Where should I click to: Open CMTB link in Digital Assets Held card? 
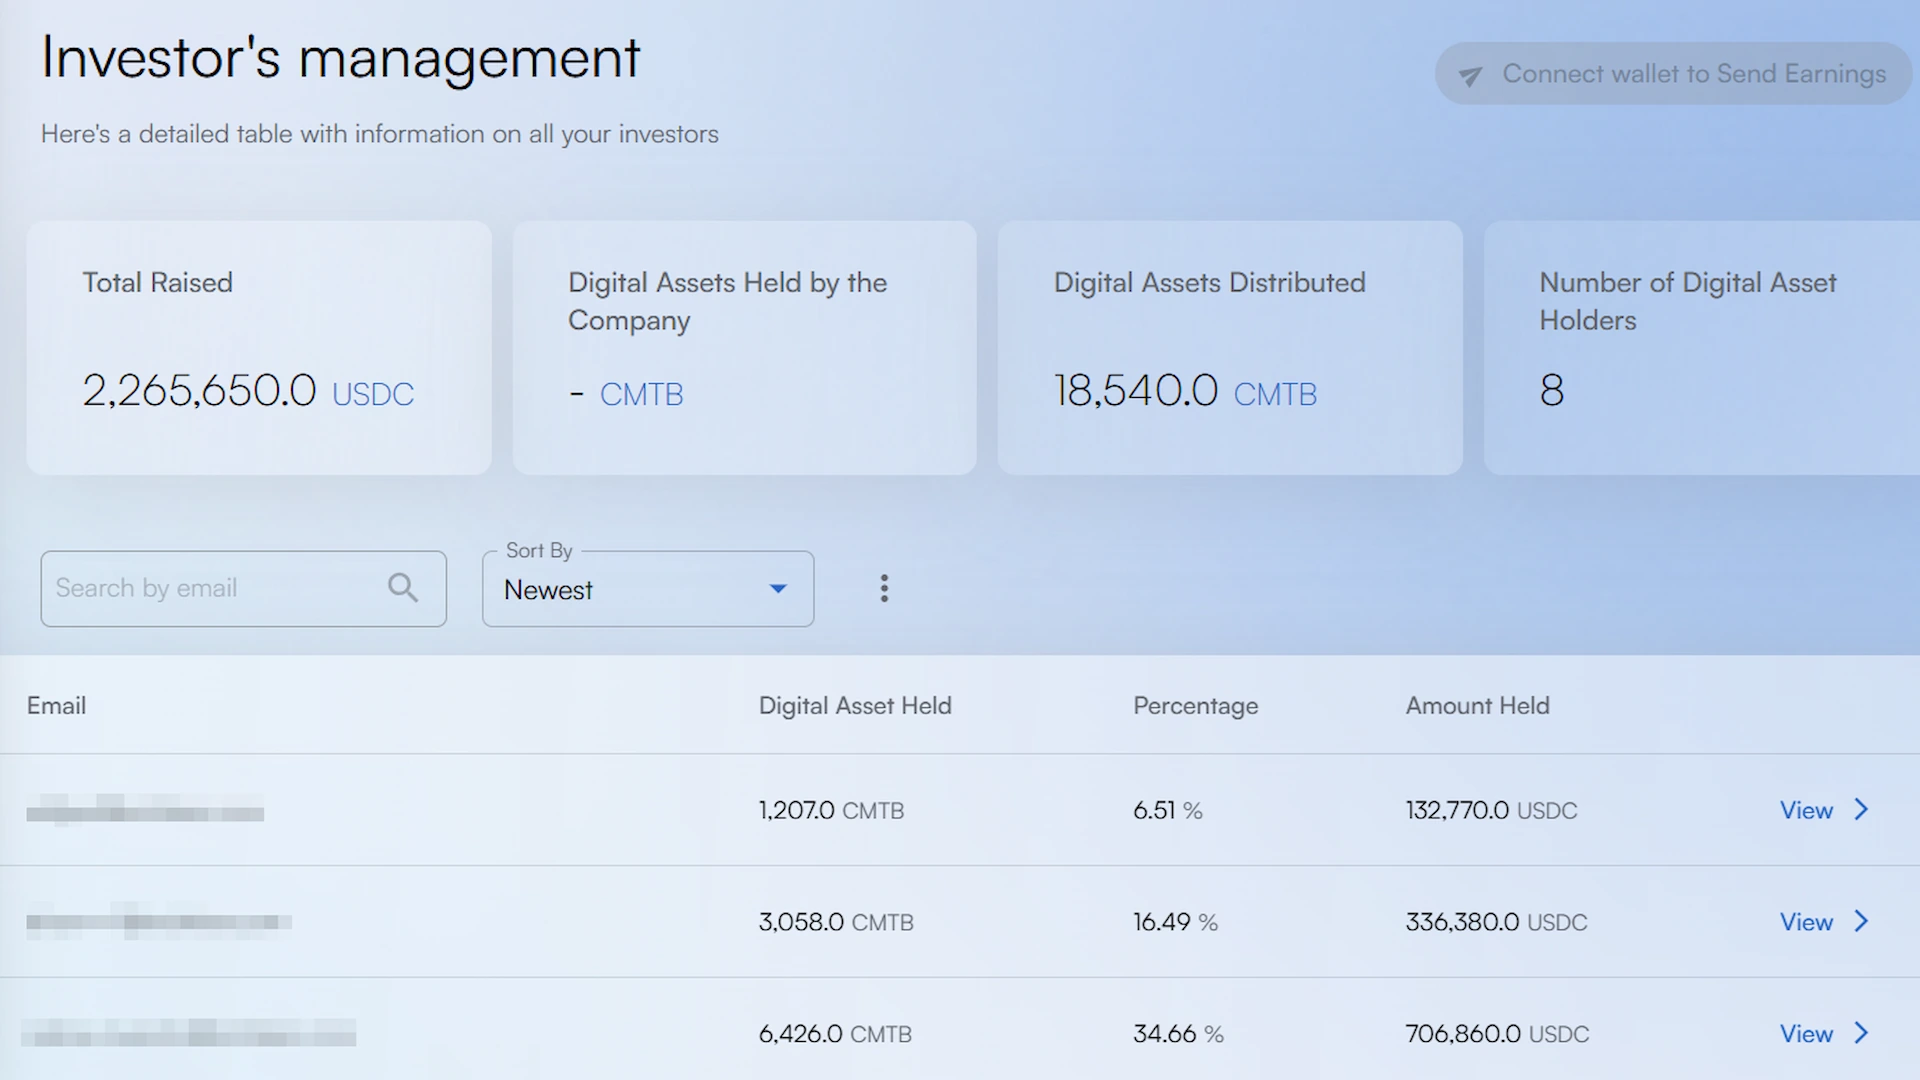pos(641,394)
